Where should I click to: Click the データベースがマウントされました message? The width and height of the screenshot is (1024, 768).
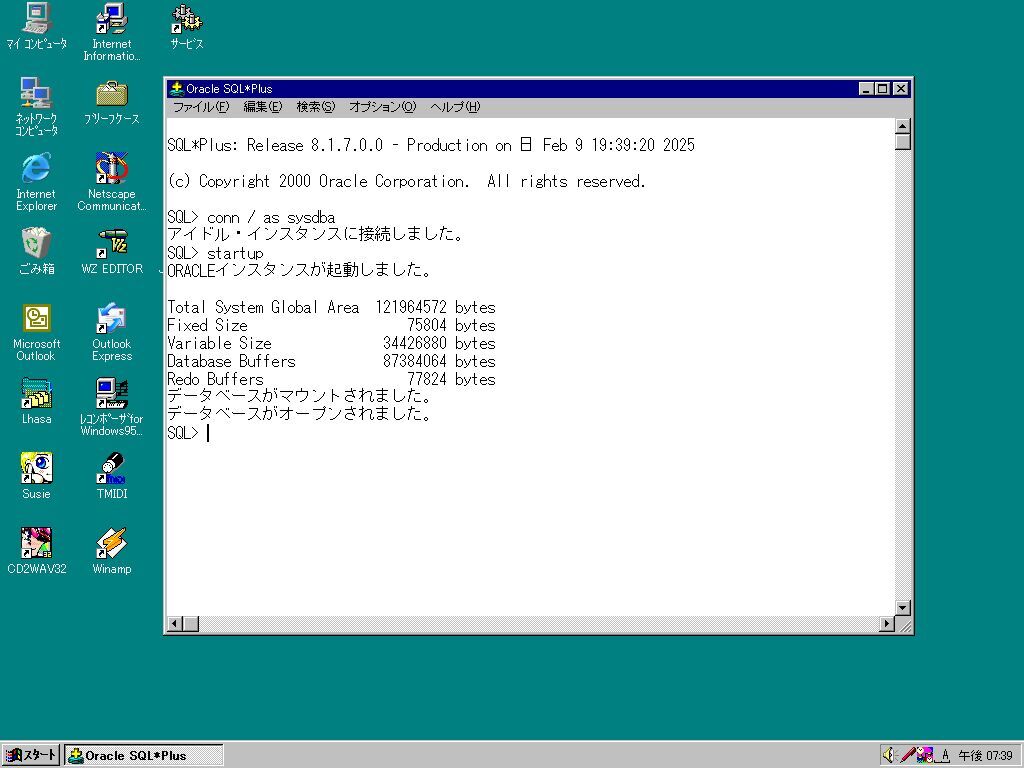click(299, 396)
